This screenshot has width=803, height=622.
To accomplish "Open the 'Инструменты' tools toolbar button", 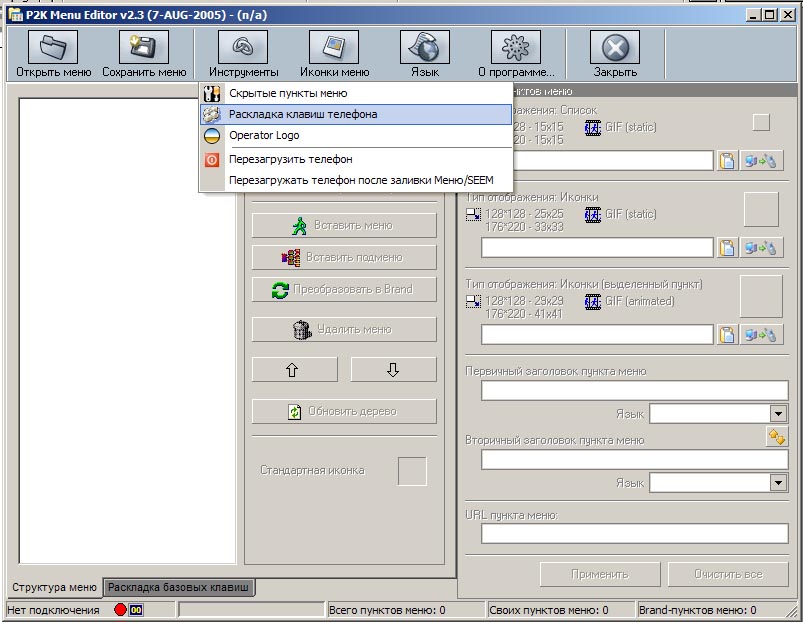I will 243,54.
